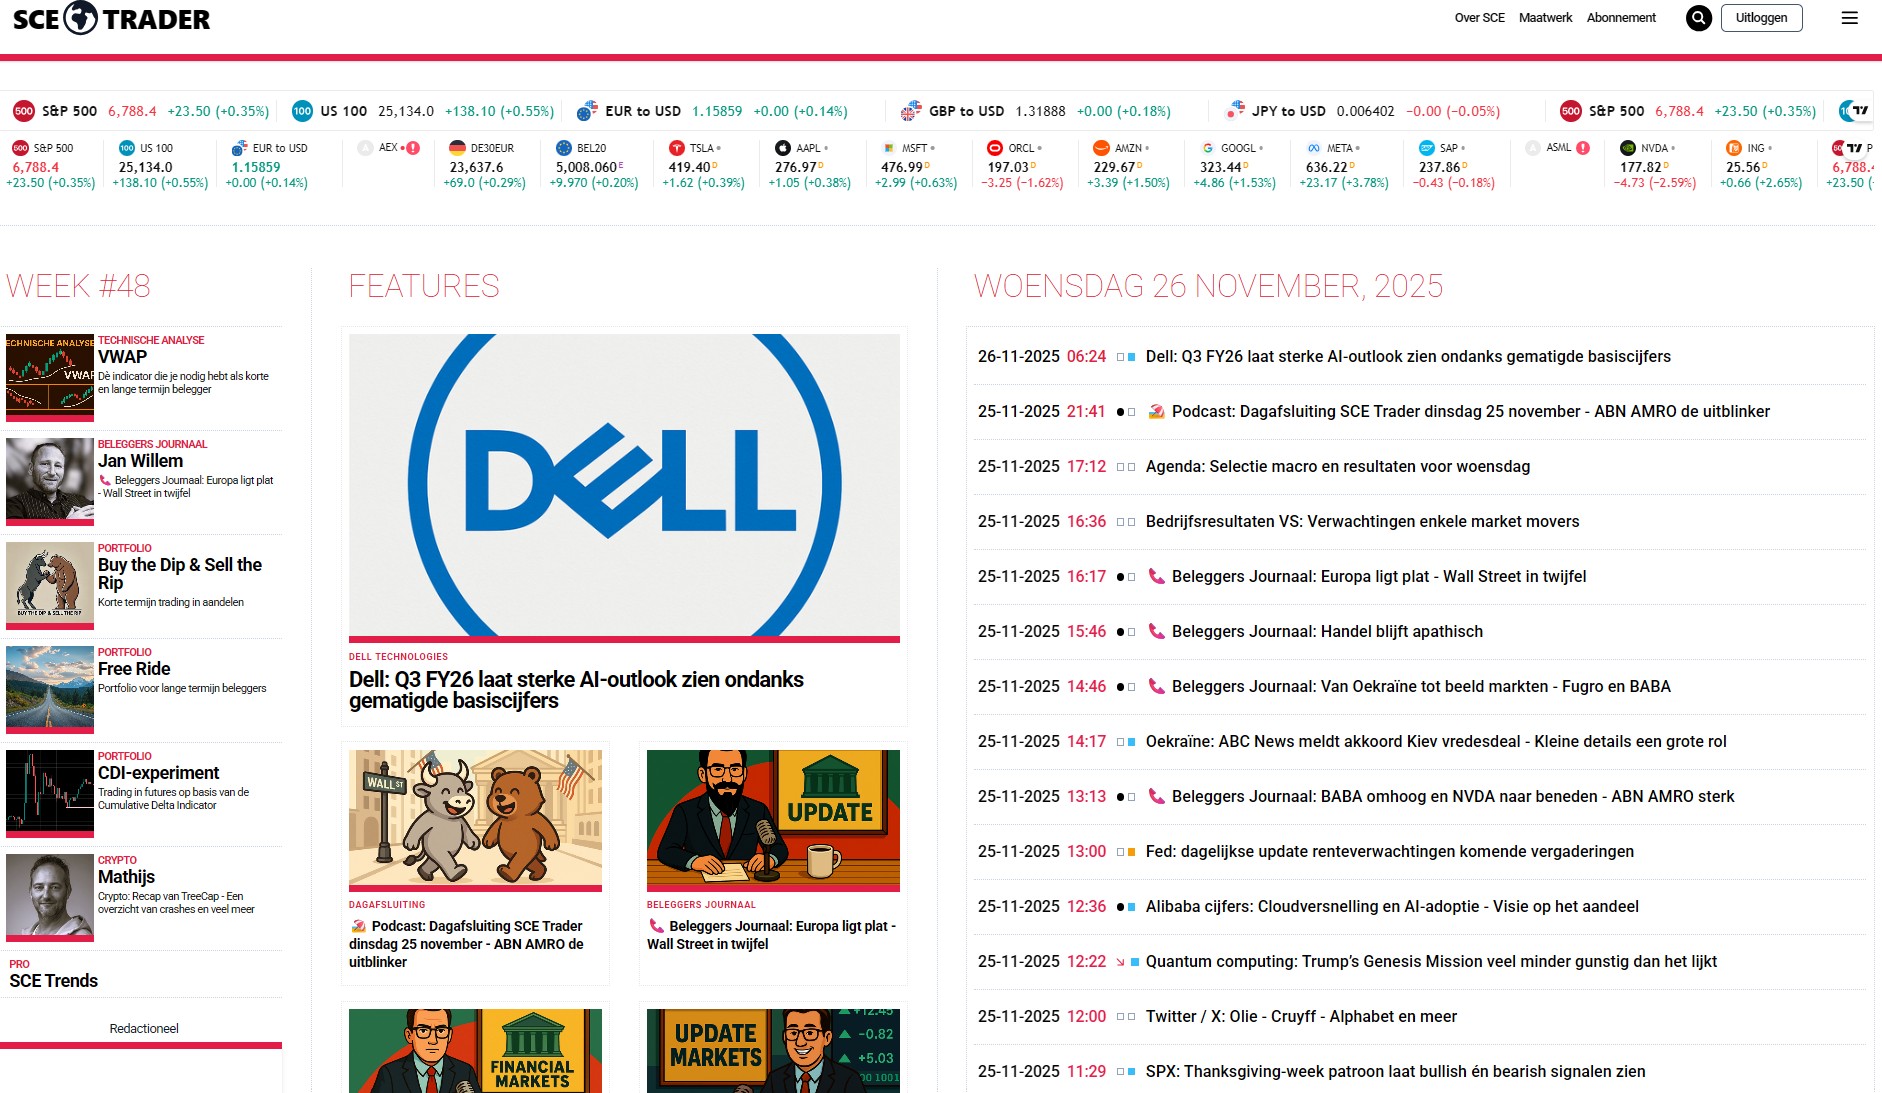
Task: Click the NVDA ticker icon
Action: 1628,148
